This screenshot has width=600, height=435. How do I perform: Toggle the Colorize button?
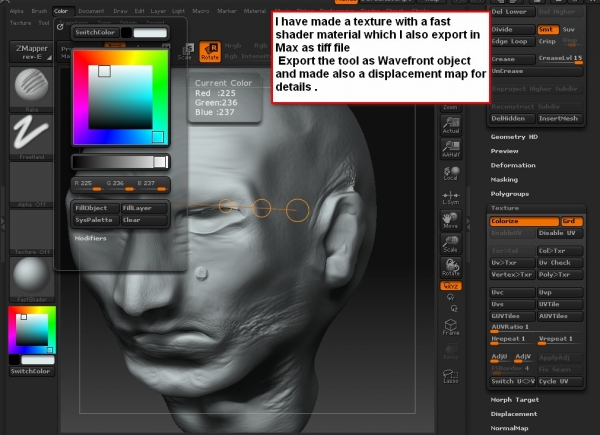524,221
